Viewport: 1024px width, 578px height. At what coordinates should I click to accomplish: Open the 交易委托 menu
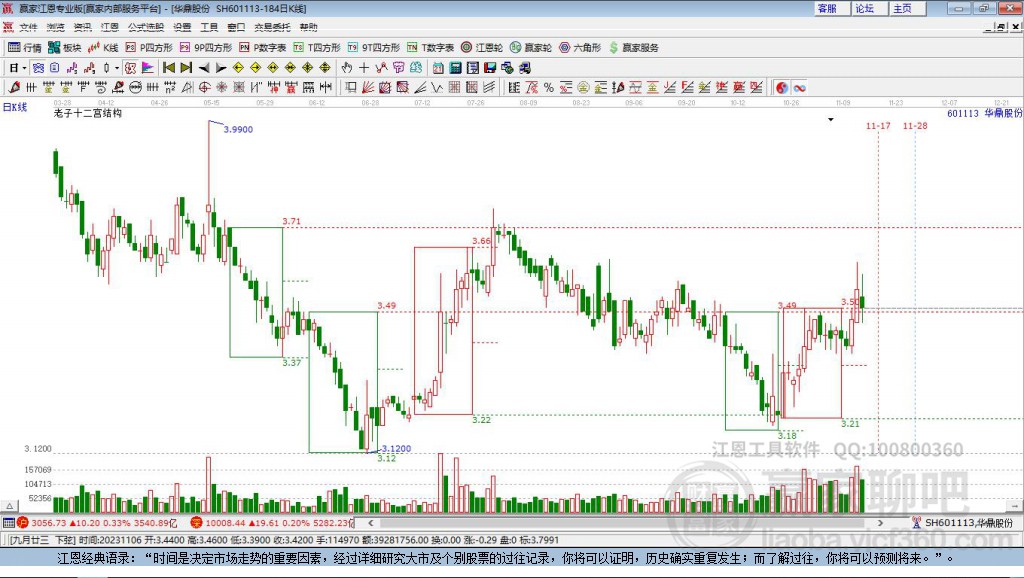pos(272,27)
